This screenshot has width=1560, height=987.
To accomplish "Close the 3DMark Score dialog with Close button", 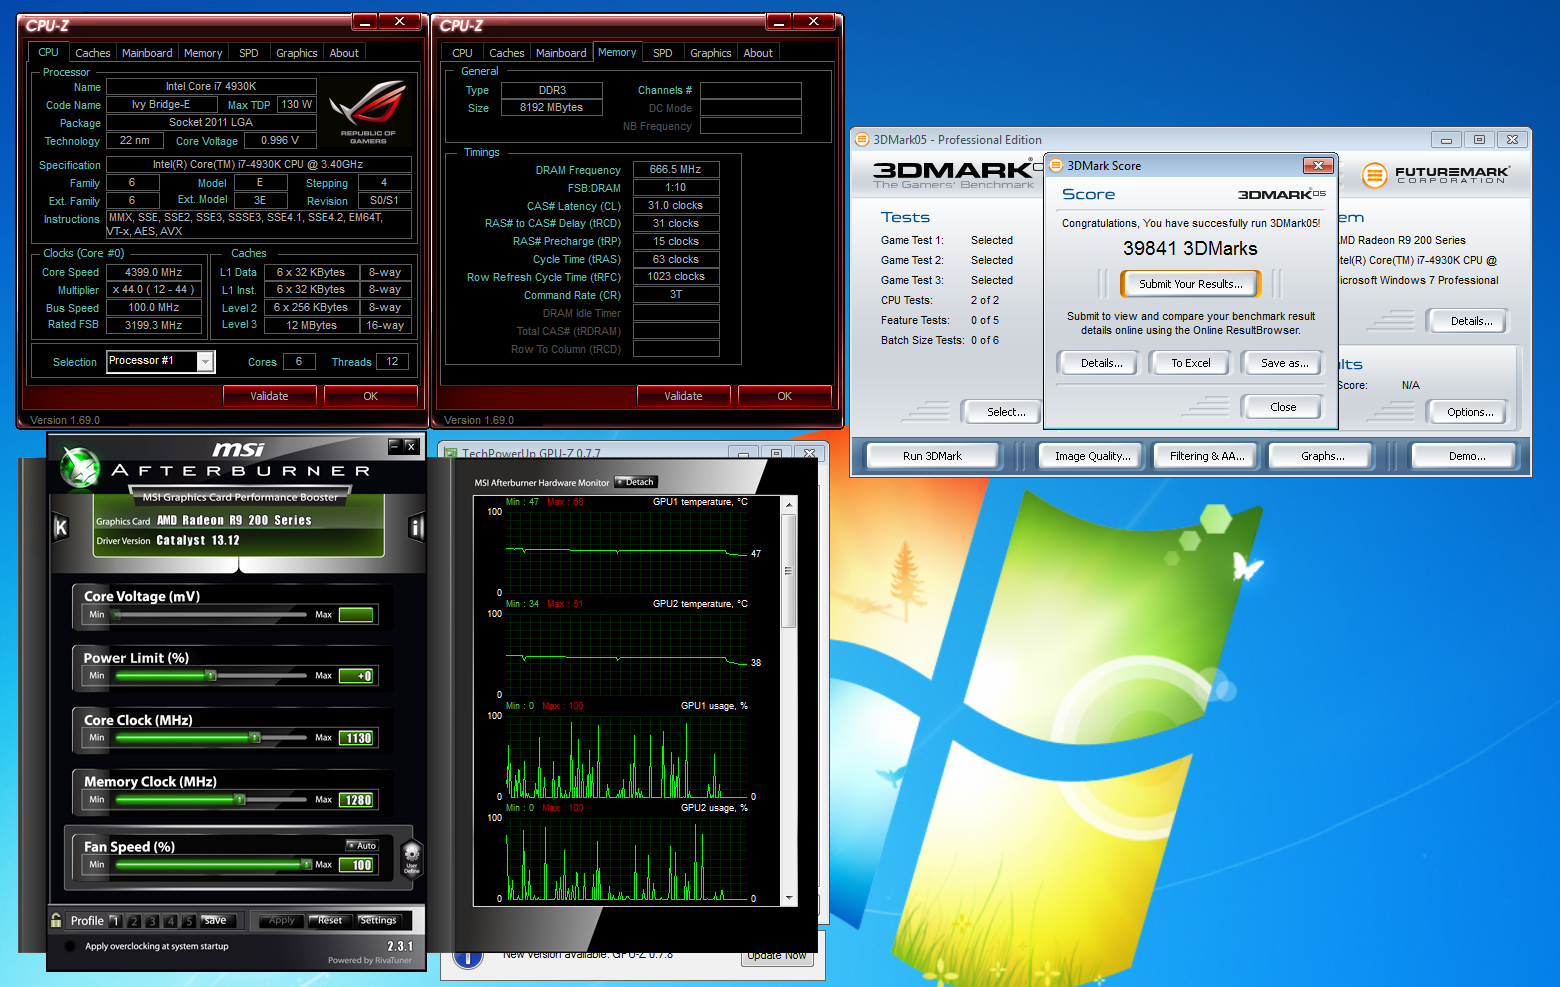I will (1283, 407).
